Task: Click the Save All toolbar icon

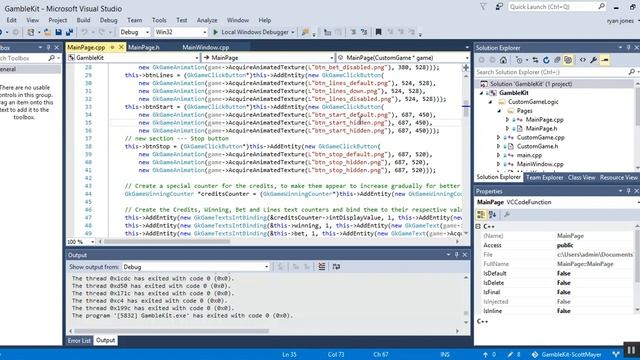Action: 69,32
